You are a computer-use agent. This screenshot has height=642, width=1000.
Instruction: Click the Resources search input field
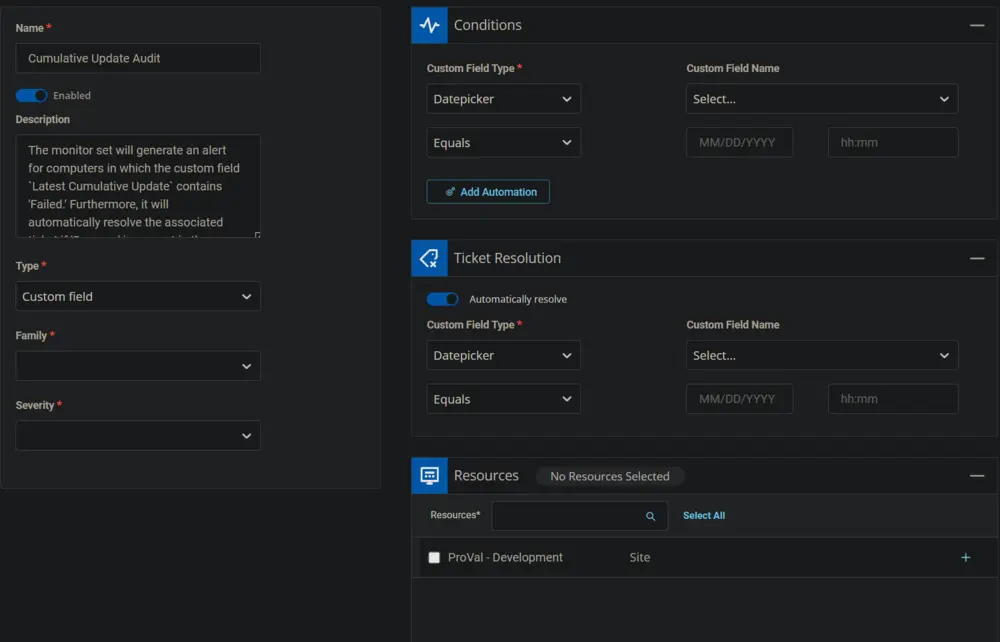click(580, 516)
